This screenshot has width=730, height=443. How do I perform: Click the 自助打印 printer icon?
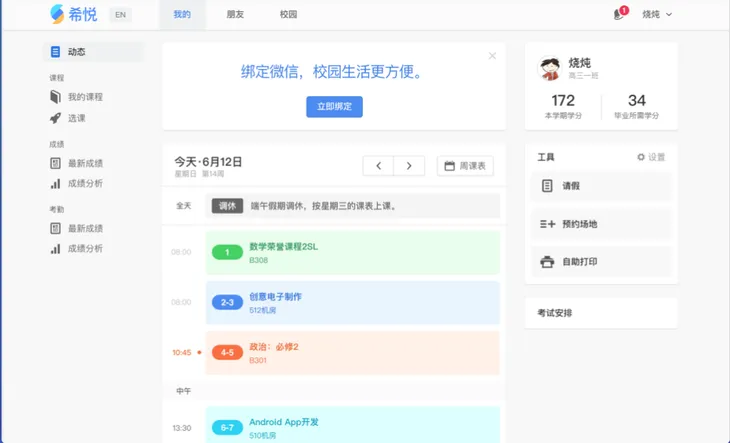click(547, 262)
